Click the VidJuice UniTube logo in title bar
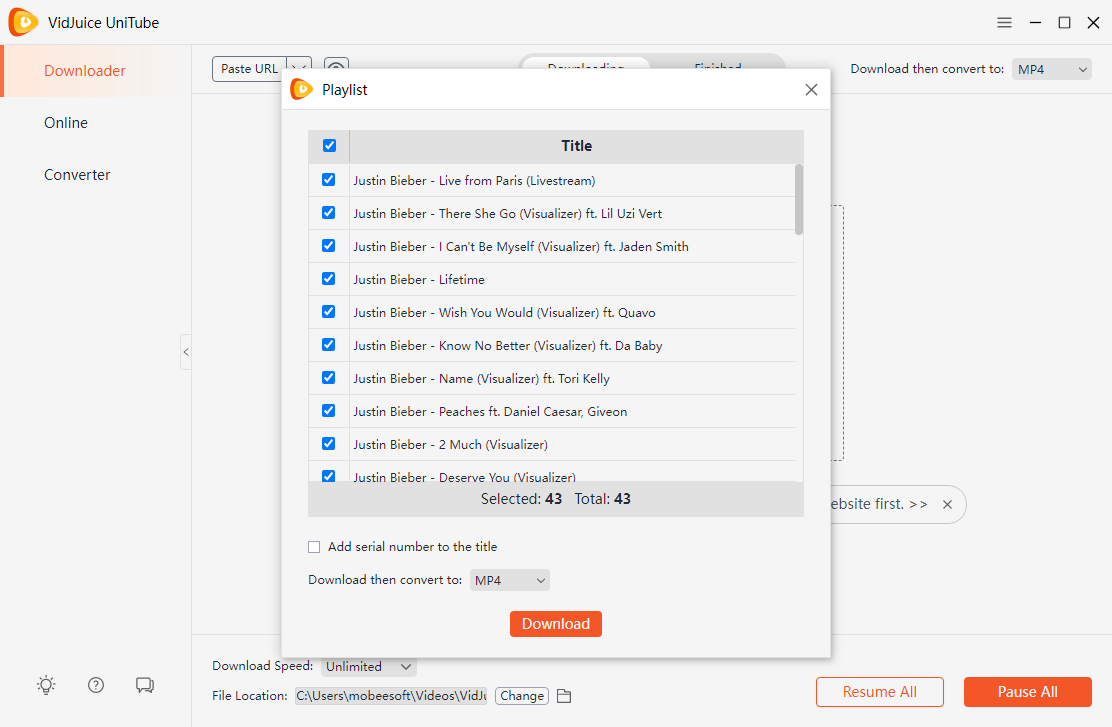This screenshot has height=727, width=1112. click(23, 23)
